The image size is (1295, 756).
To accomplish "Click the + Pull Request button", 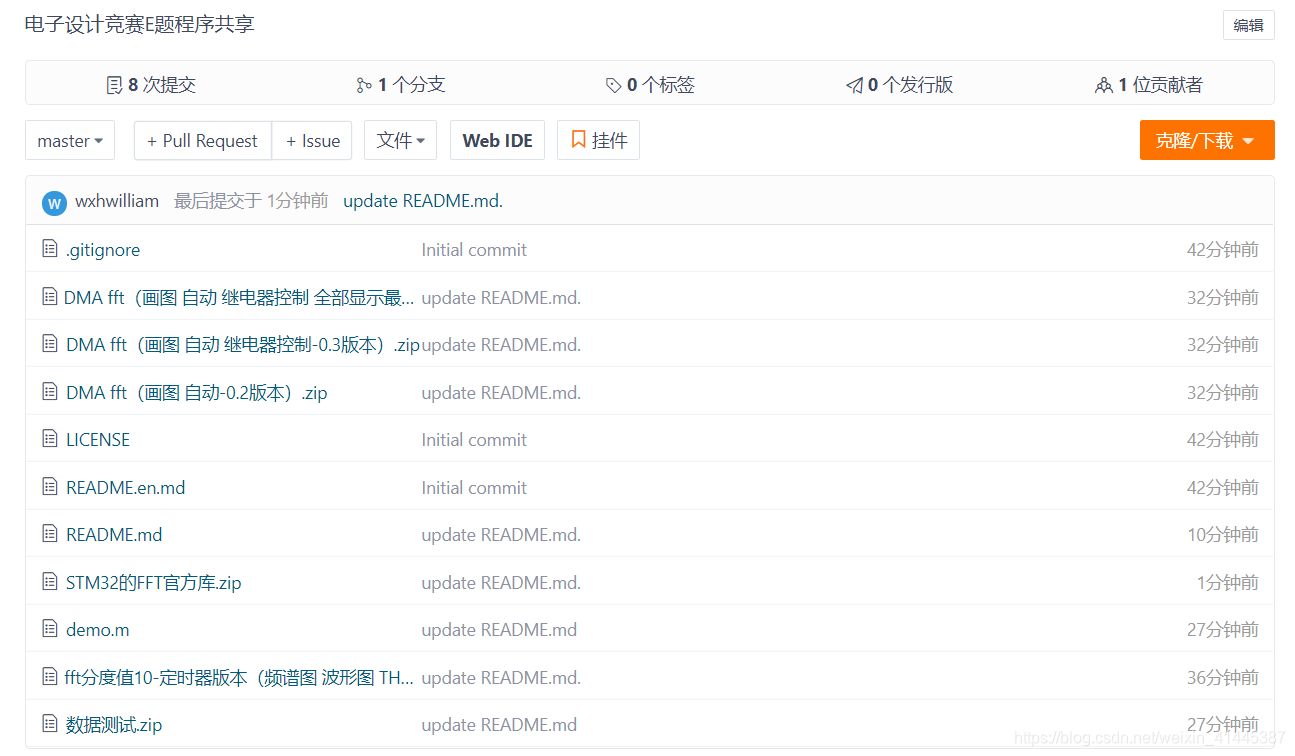I will tap(203, 140).
